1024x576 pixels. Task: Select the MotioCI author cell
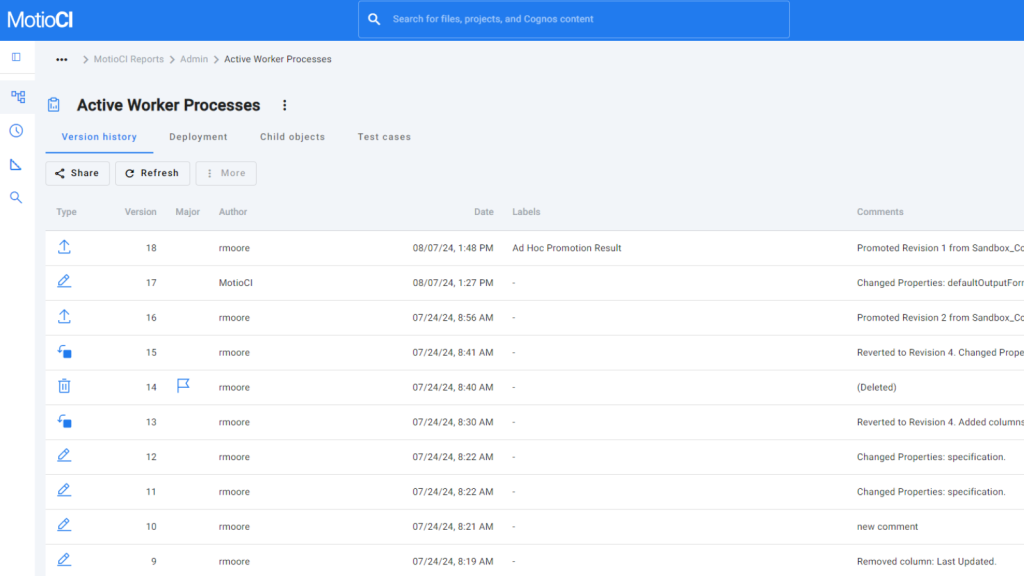(x=236, y=283)
